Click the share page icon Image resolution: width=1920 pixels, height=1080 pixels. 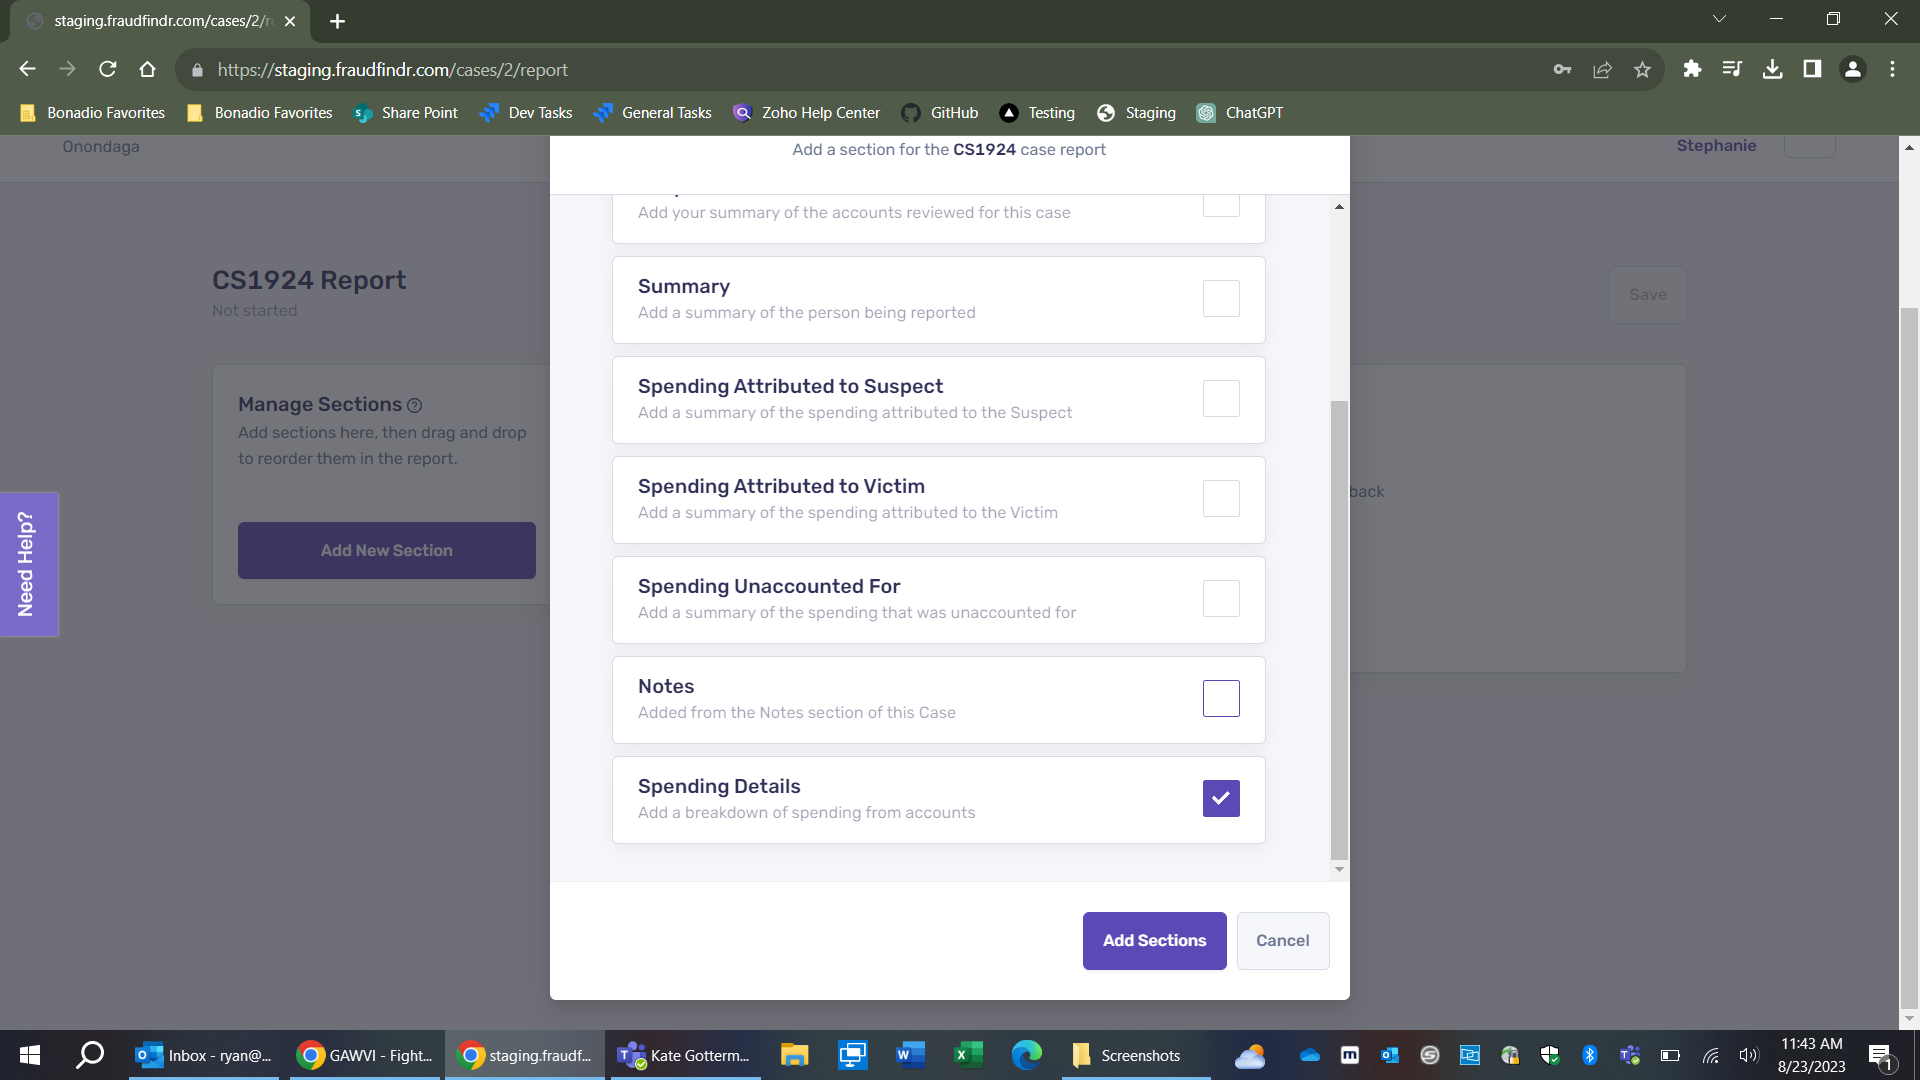pos(1602,69)
